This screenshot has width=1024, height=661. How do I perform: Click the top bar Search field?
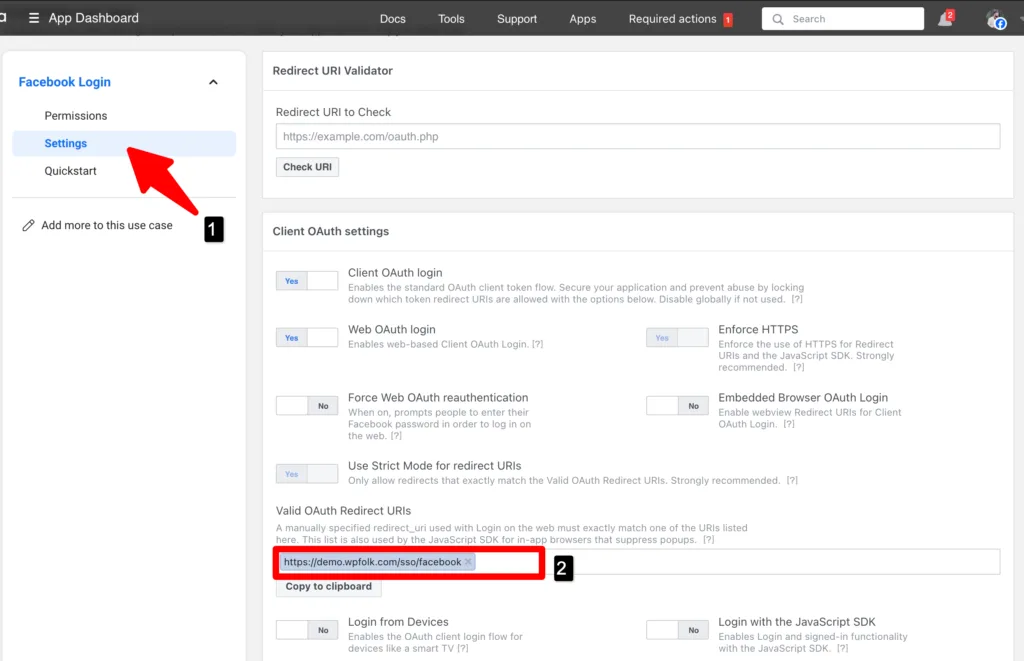(842, 19)
